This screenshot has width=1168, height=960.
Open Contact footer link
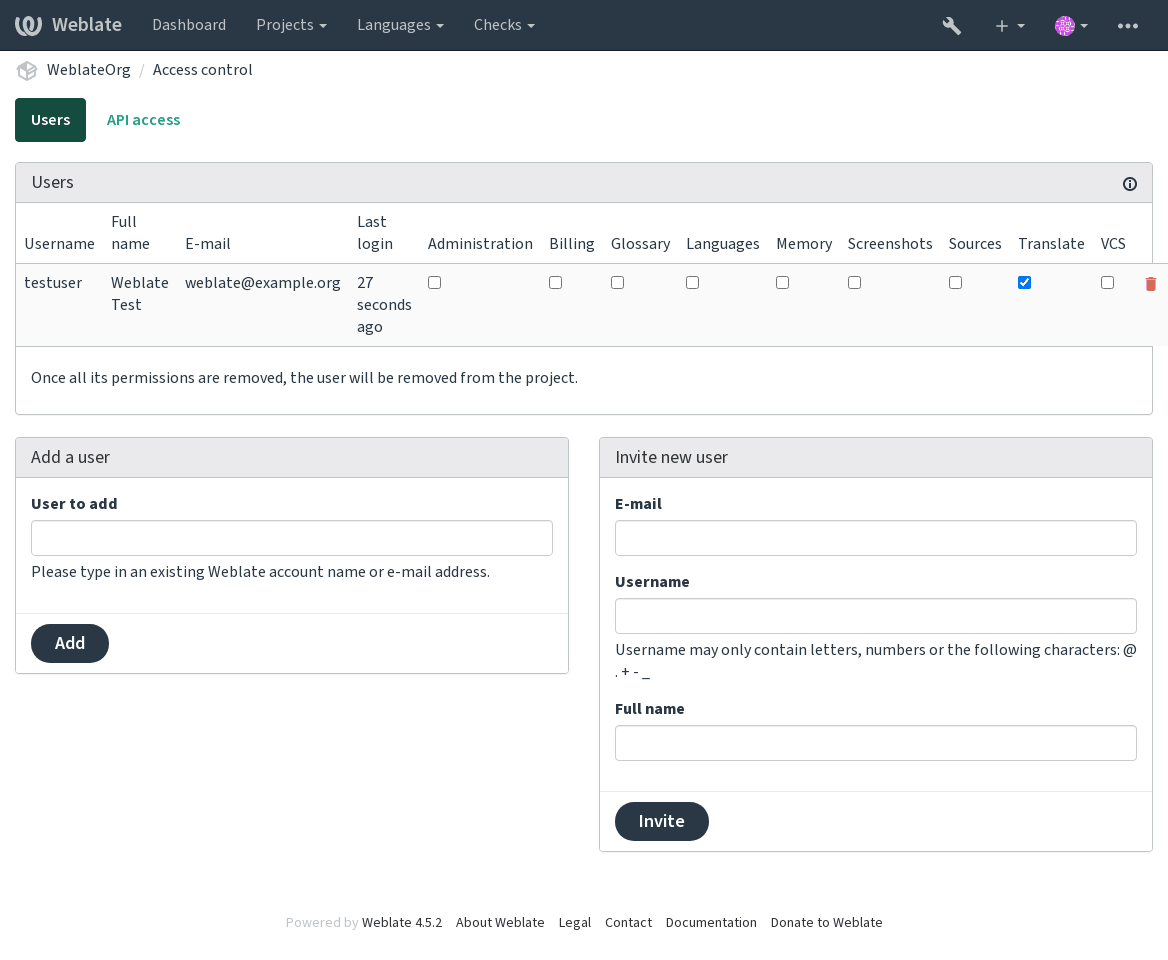[x=628, y=923]
